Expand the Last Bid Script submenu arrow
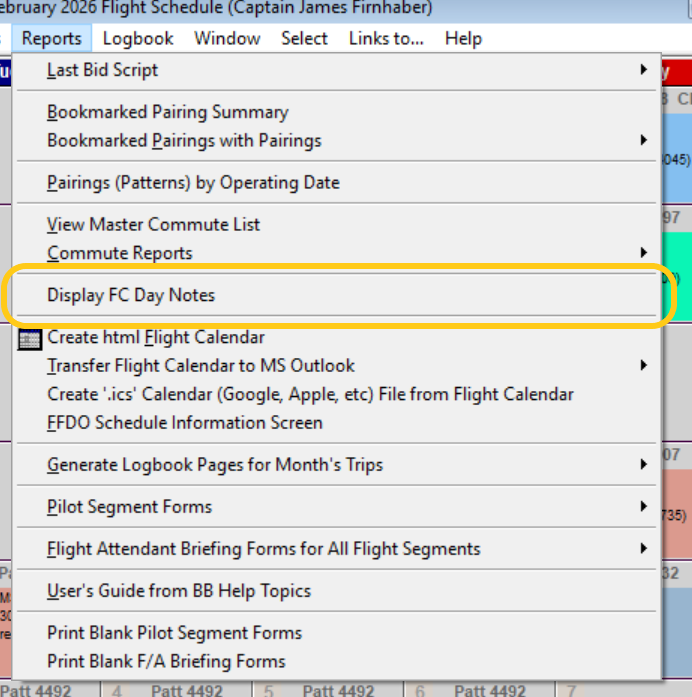Viewport: 692px width, 697px height. click(643, 70)
